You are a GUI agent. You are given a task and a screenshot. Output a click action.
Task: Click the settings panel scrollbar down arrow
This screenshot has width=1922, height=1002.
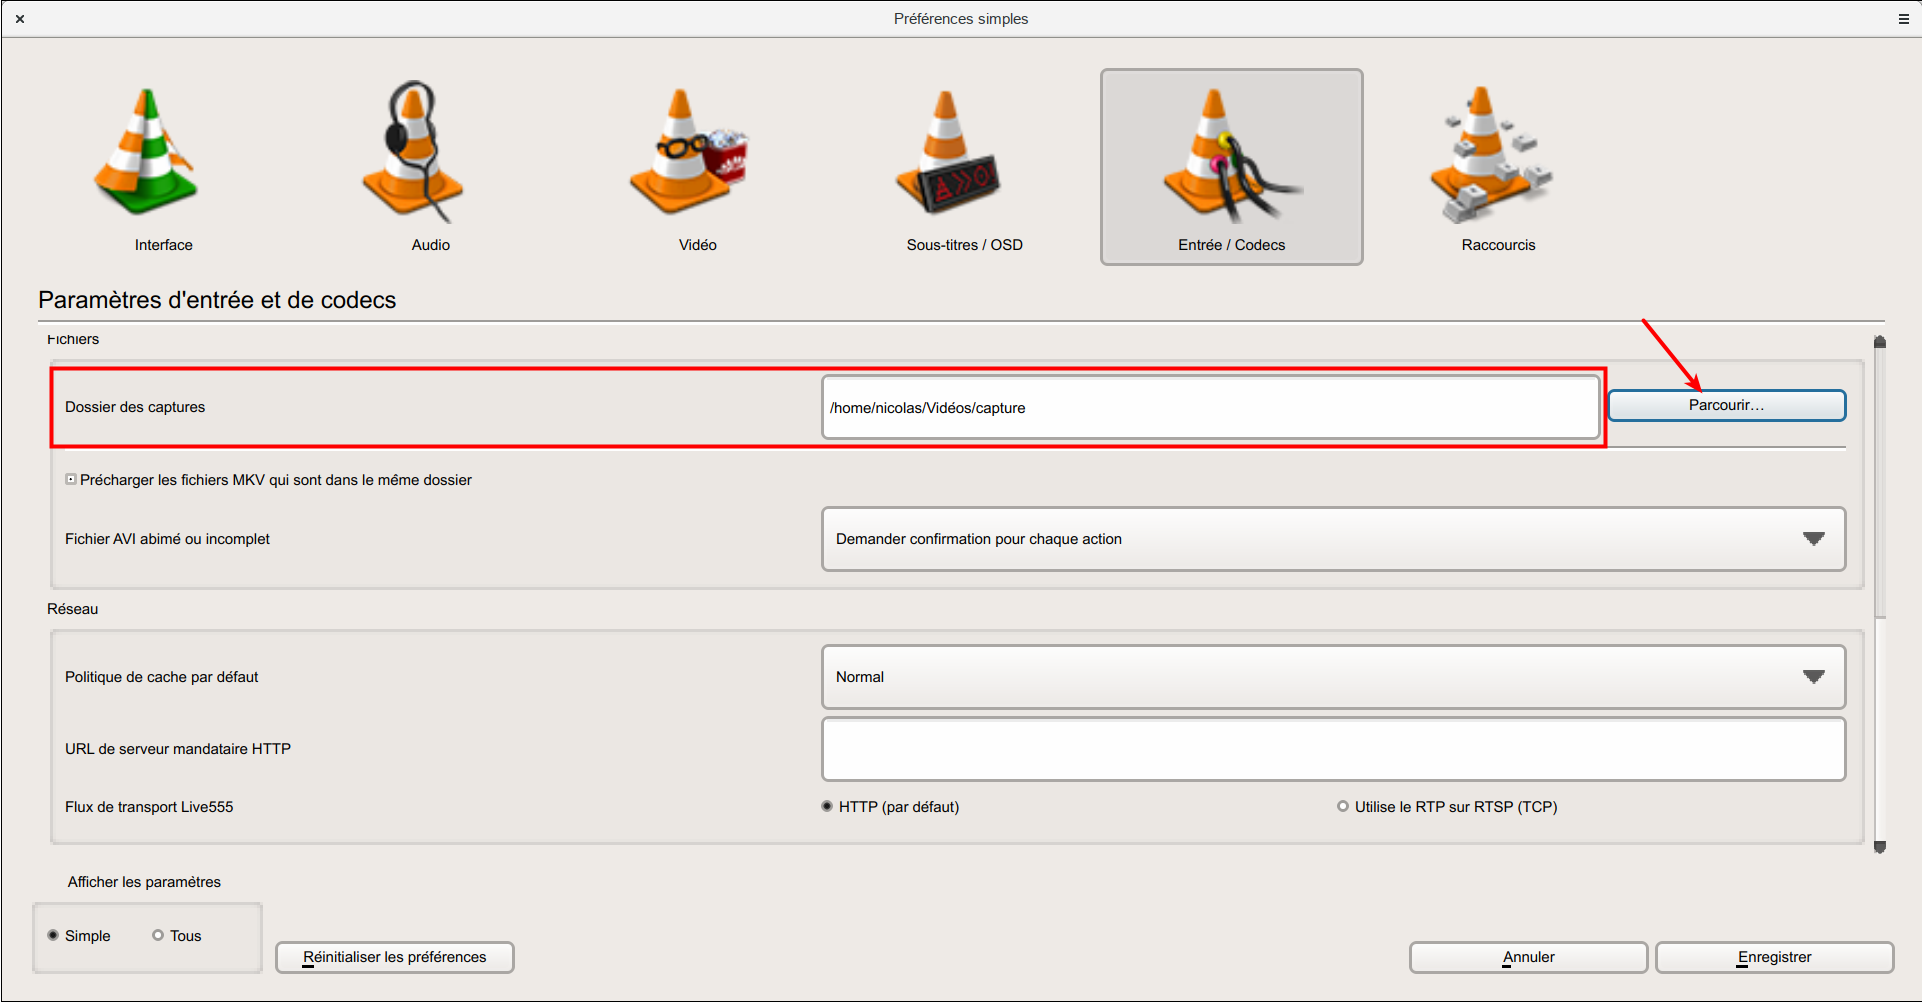[x=1880, y=847]
